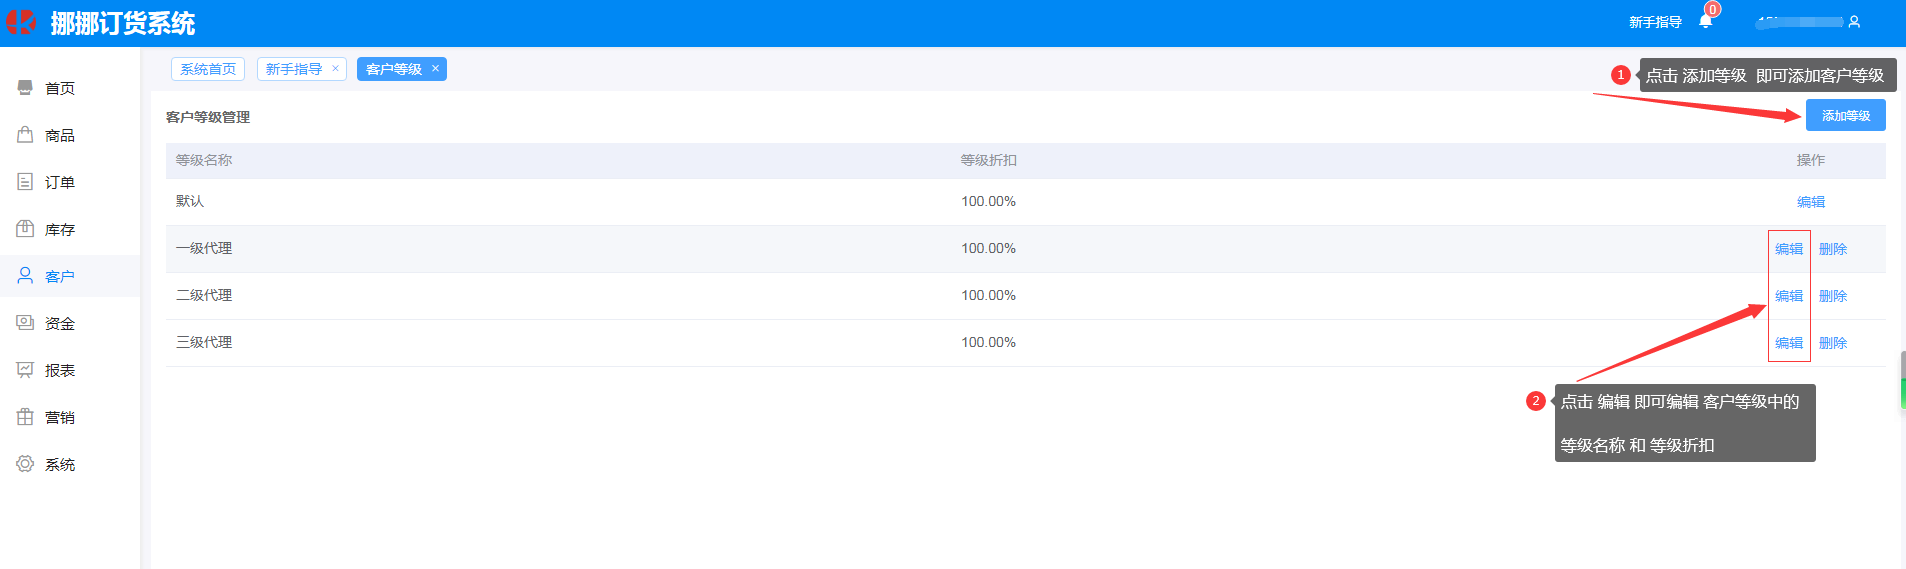Open 库存 inventory box icon

25,229
